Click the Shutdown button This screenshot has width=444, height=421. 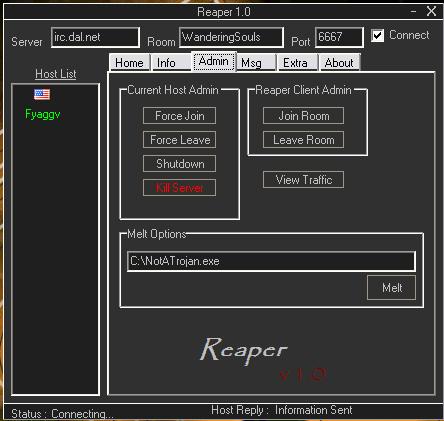179,164
